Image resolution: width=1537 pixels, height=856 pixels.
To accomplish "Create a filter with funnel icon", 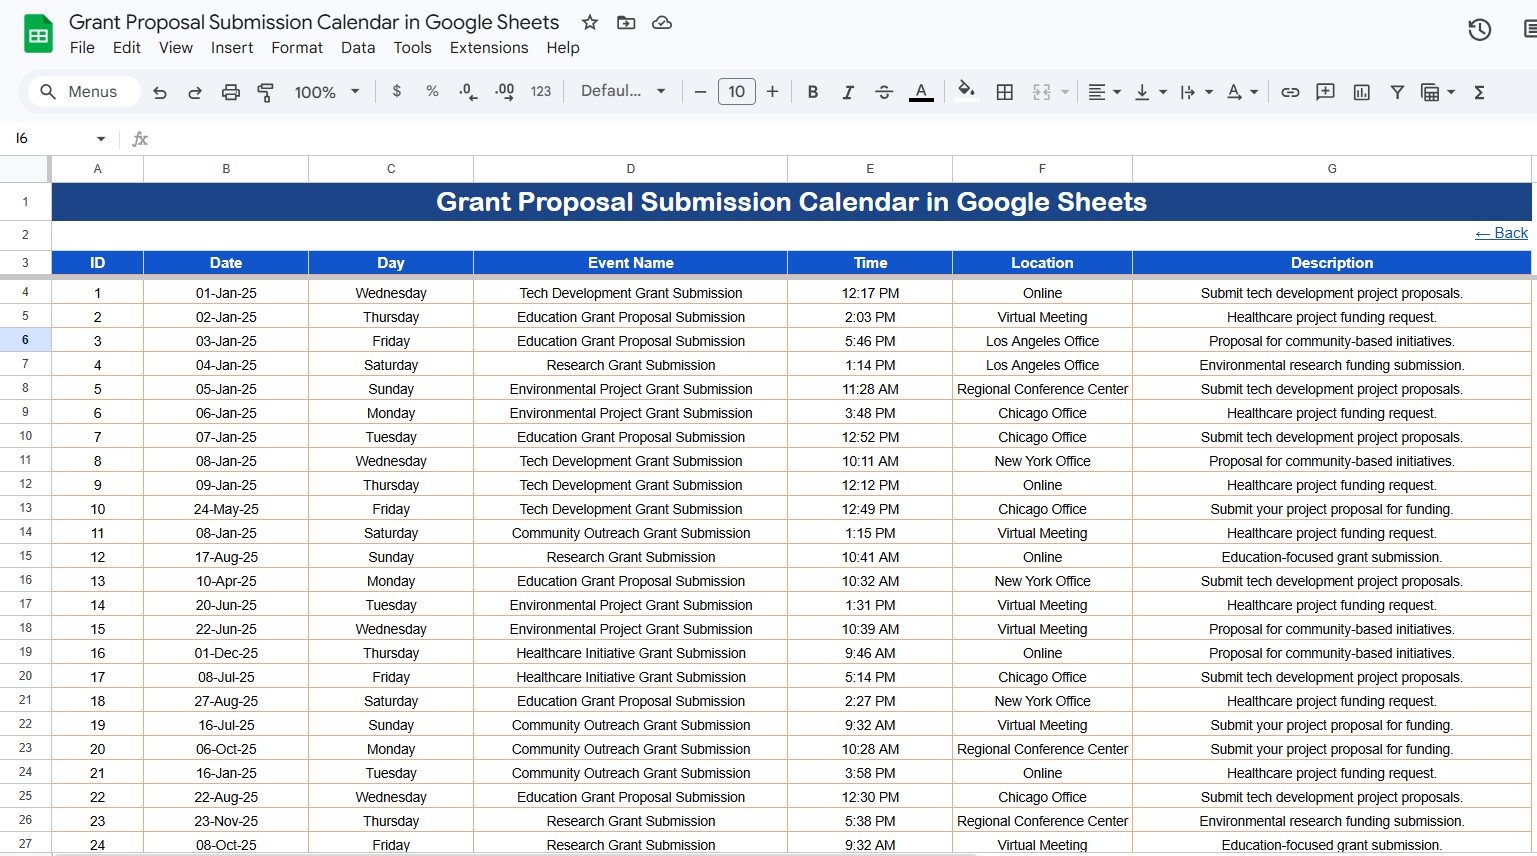I will [1397, 92].
